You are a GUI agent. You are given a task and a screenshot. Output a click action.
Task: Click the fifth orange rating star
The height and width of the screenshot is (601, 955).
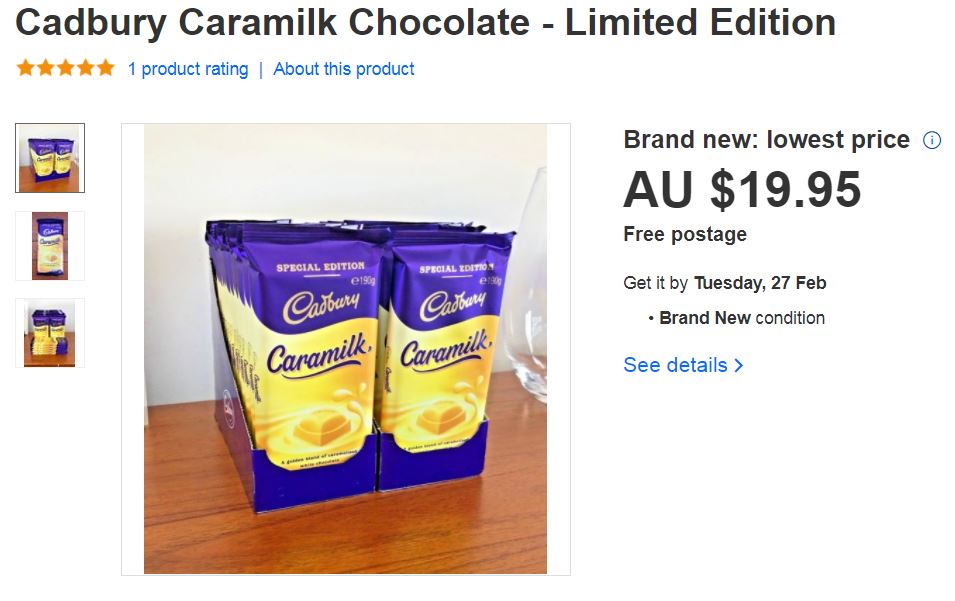pos(105,68)
